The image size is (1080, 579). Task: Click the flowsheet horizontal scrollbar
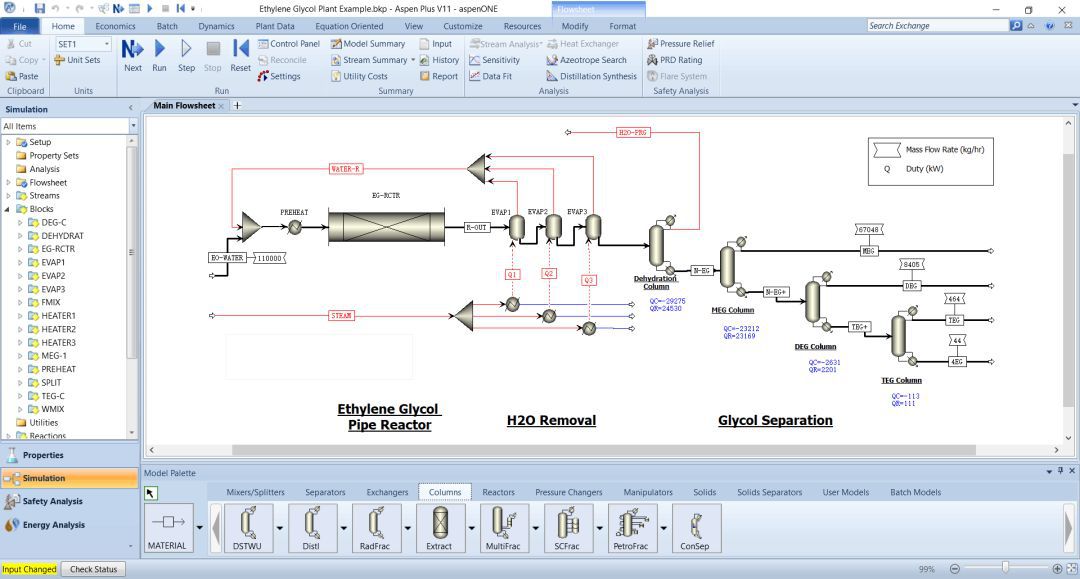[603, 450]
